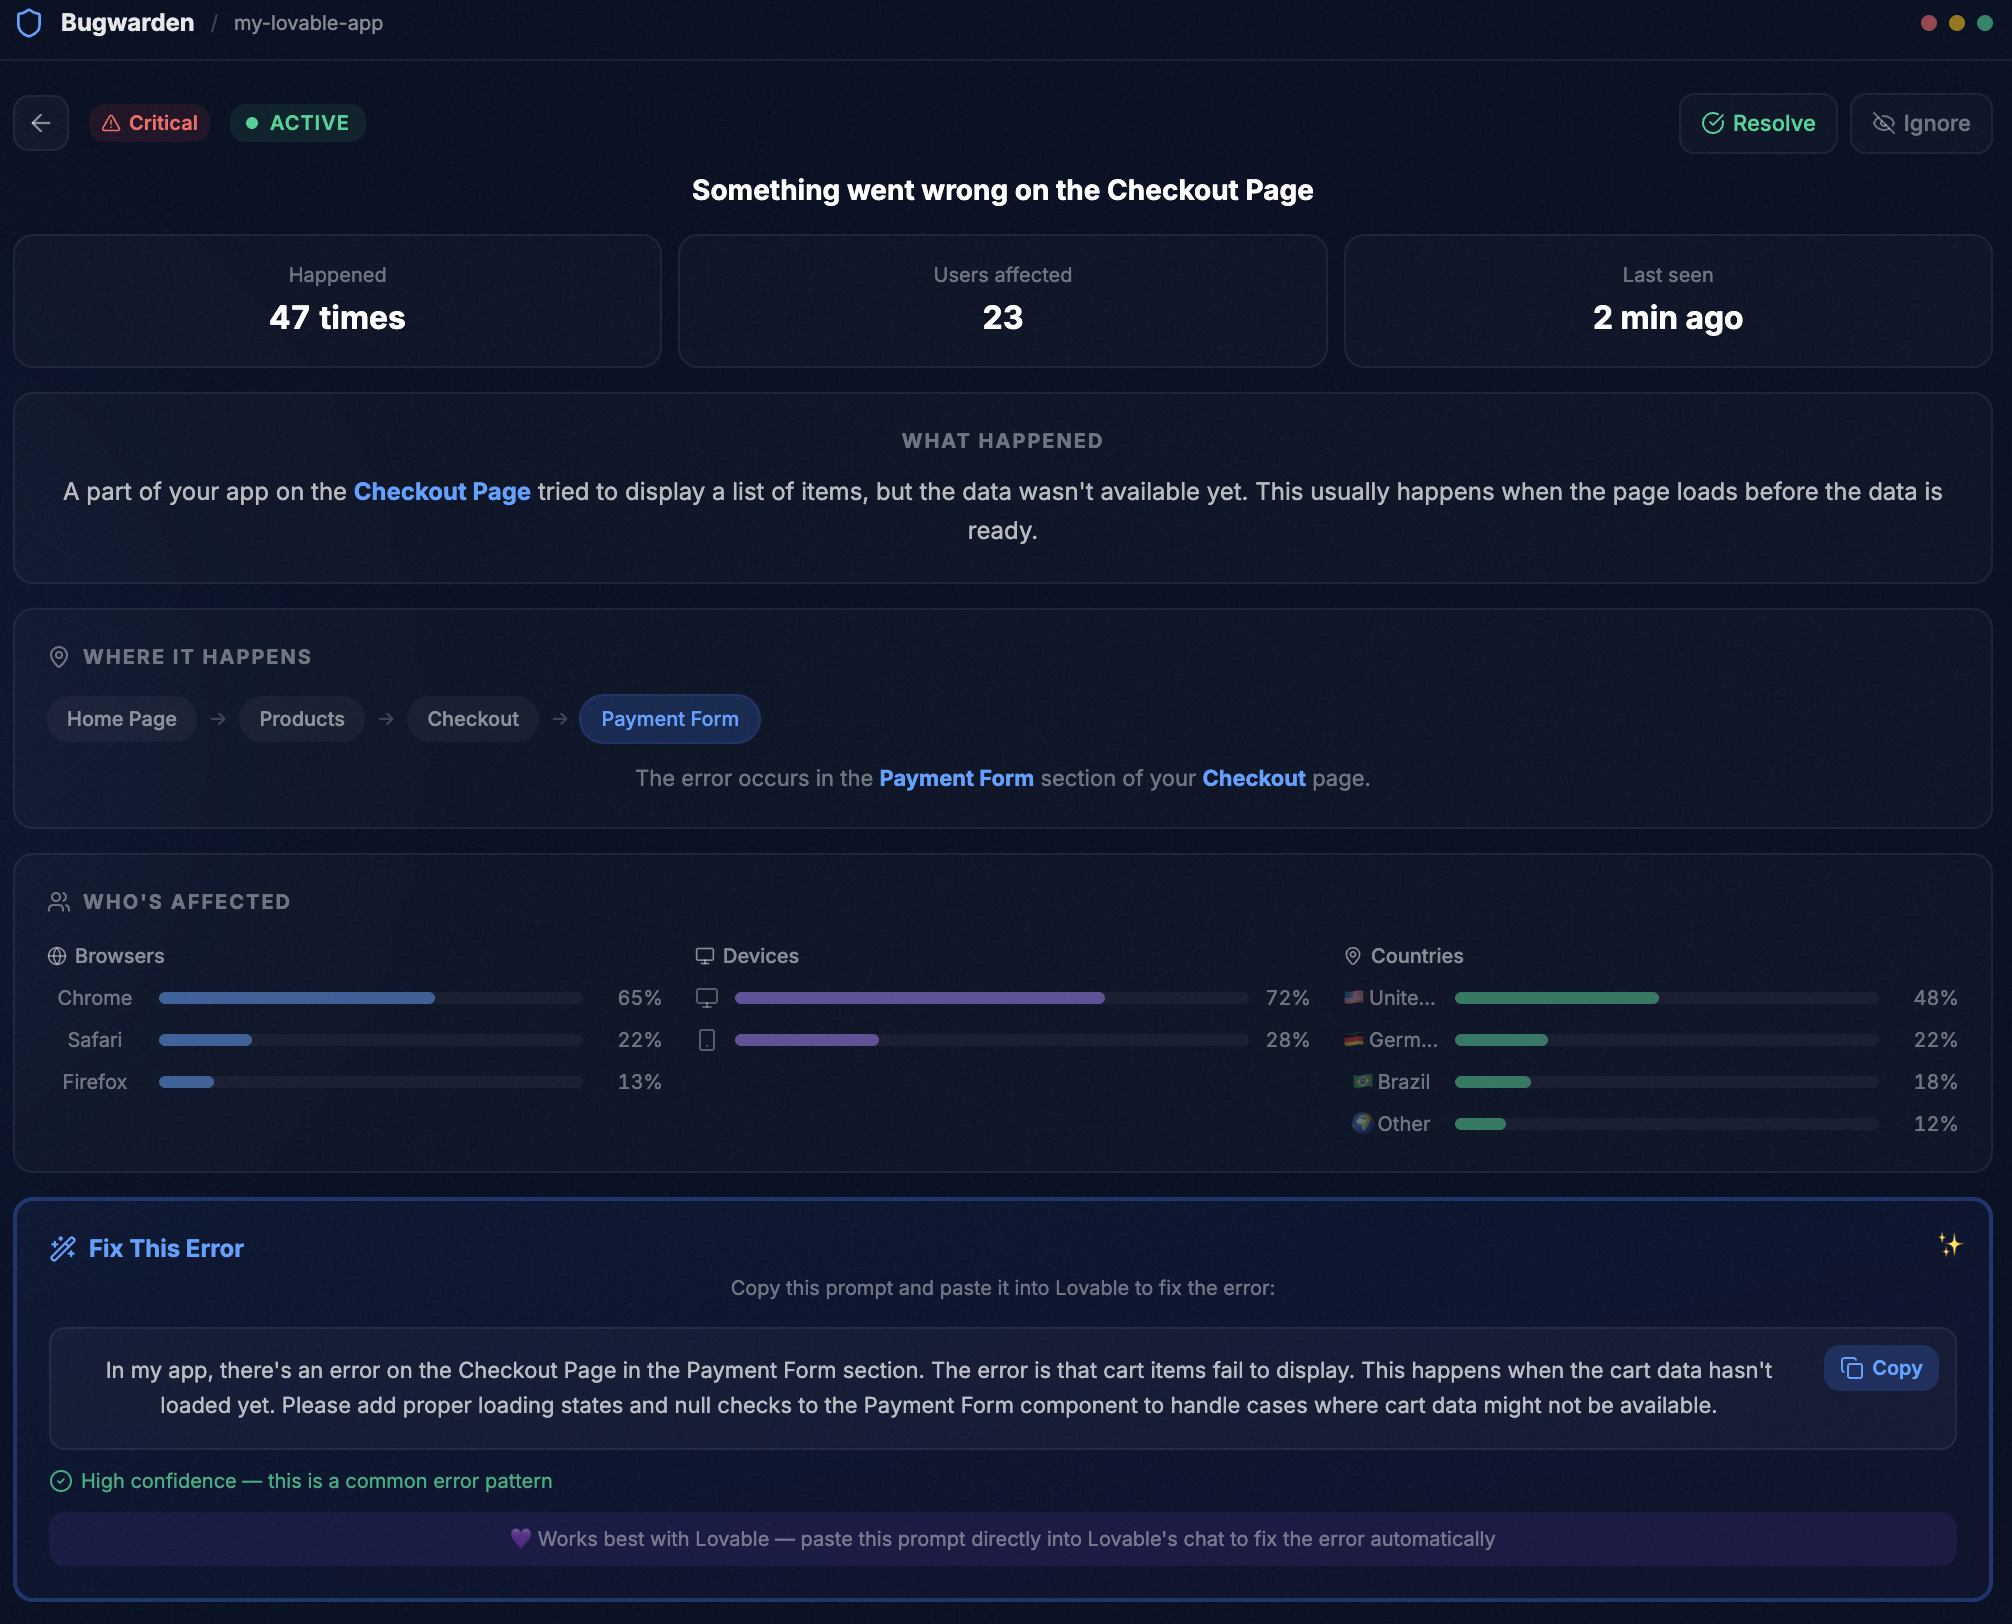Go back using the arrow button
The image size is (2012, 1624).
[x=41, y=123]
